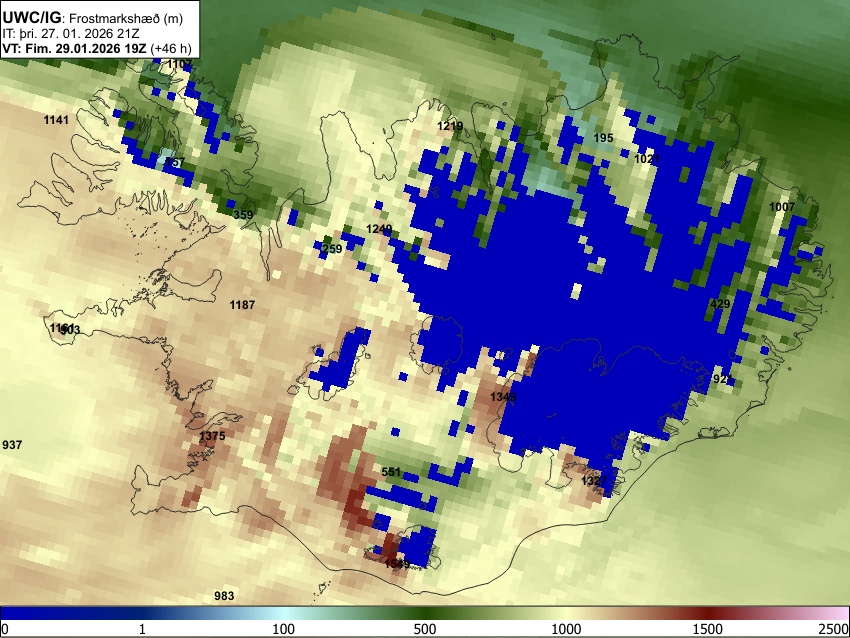This screenshot has height=638, width=850.
Task: Click the map value label 259
Action: (x=332, y=249)
